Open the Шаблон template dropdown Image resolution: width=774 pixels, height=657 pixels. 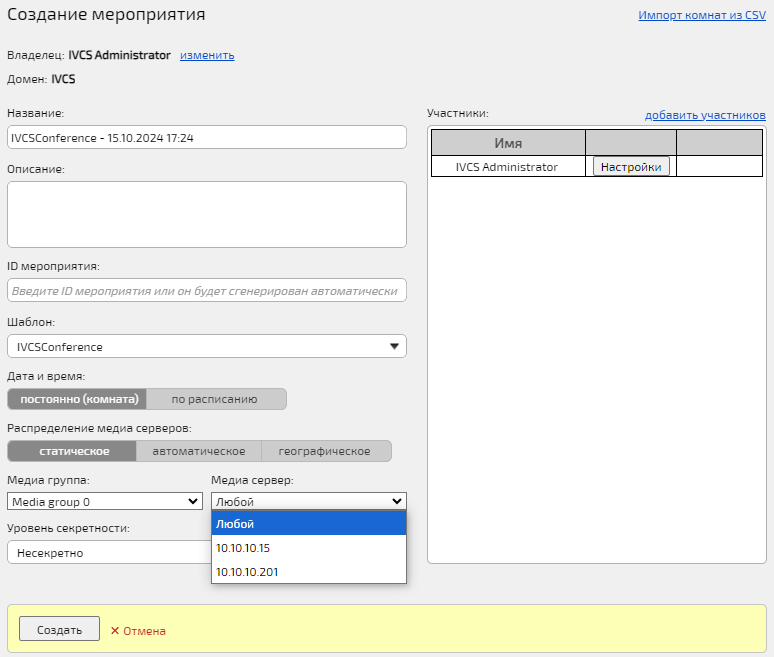pos(206,346)
